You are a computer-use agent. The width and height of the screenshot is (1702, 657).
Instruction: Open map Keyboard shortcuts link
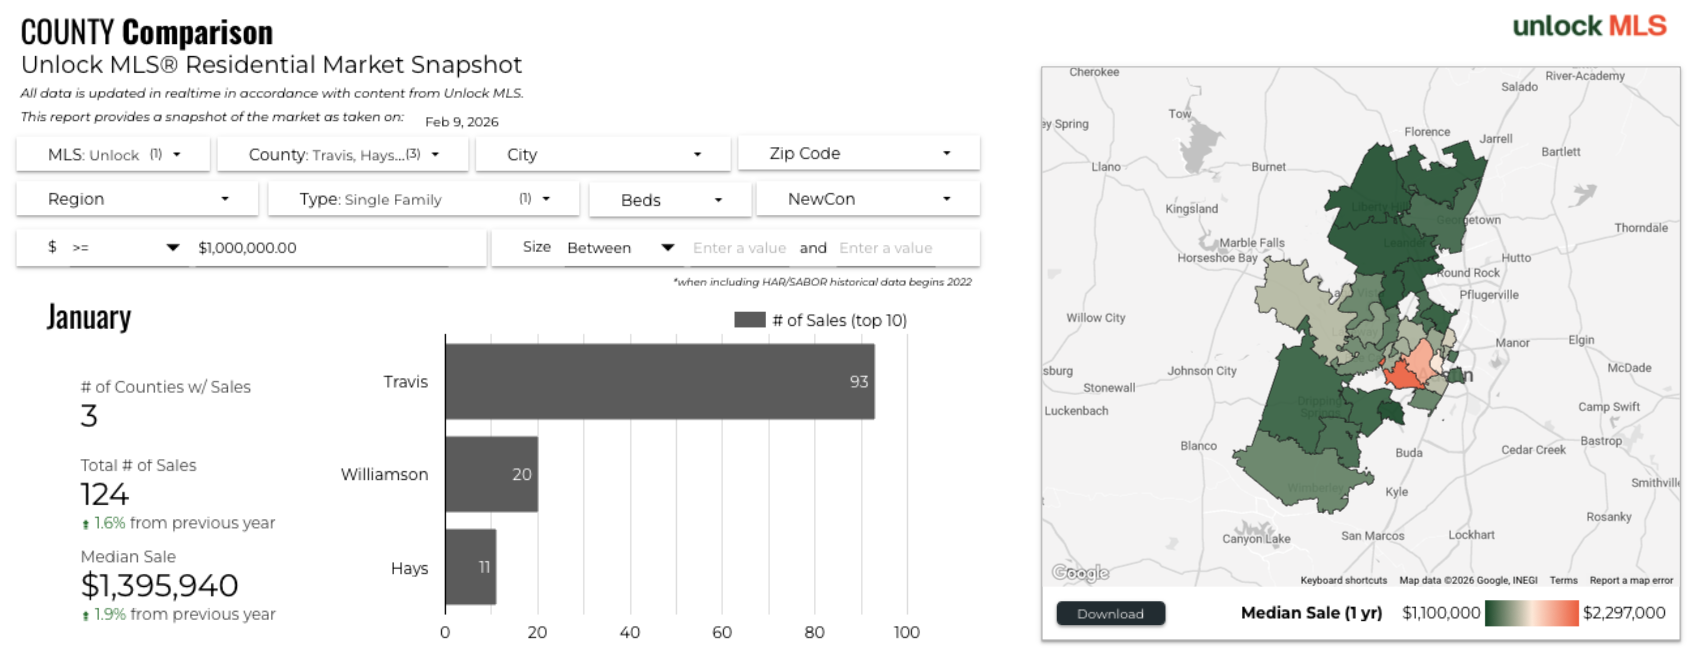tap(1343, 580)
